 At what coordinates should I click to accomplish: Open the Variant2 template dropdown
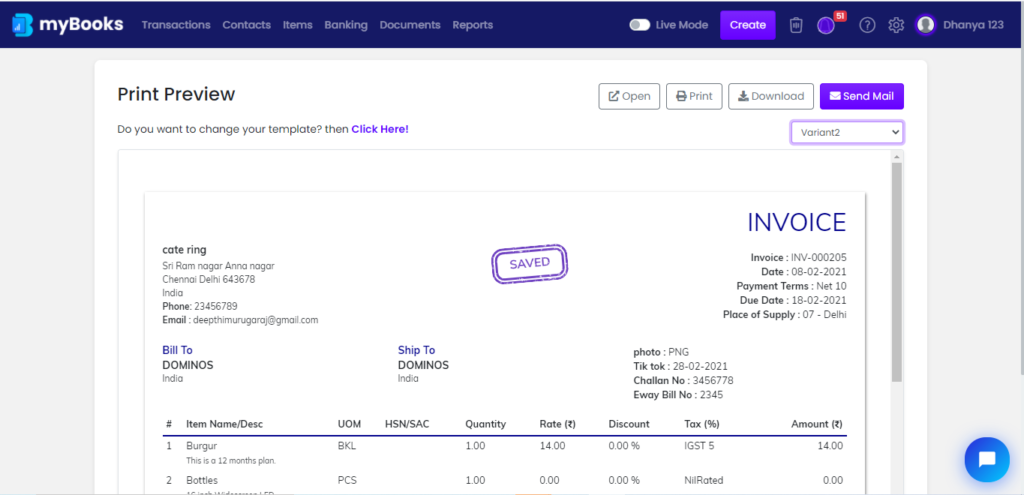pyautogui.click(x=847, y=132)
